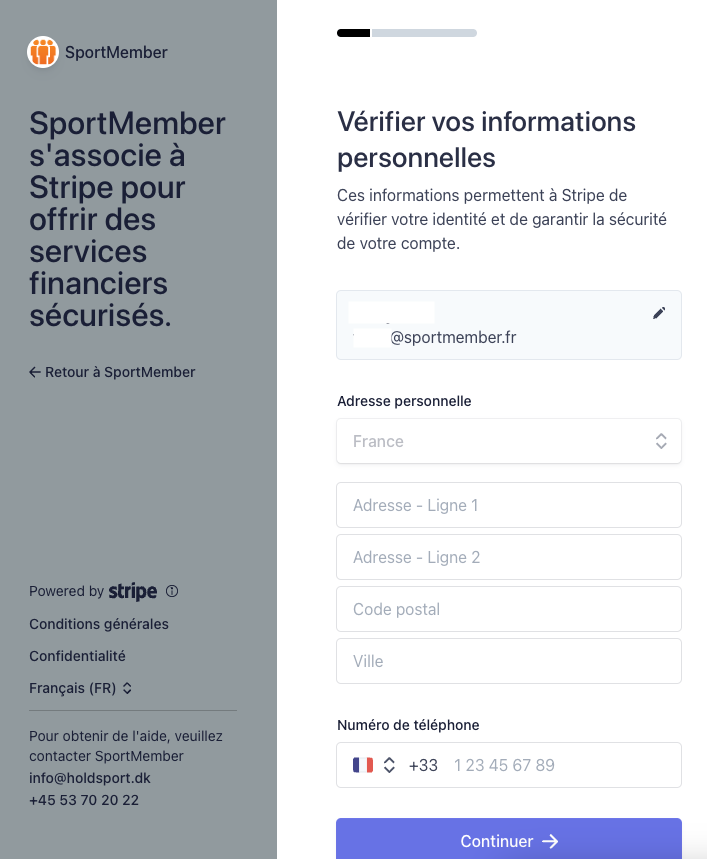Click the Stripe logo
The width and height of the screenshot is (707, 859).
[x=133, y=591]
